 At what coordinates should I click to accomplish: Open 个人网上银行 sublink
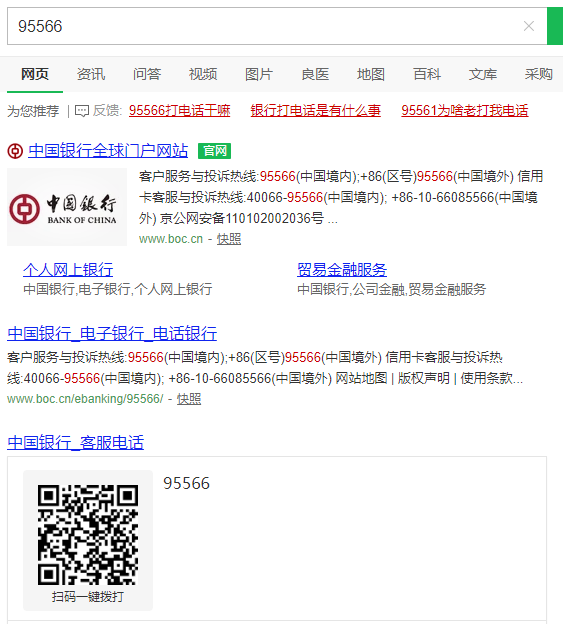point(68,270)
